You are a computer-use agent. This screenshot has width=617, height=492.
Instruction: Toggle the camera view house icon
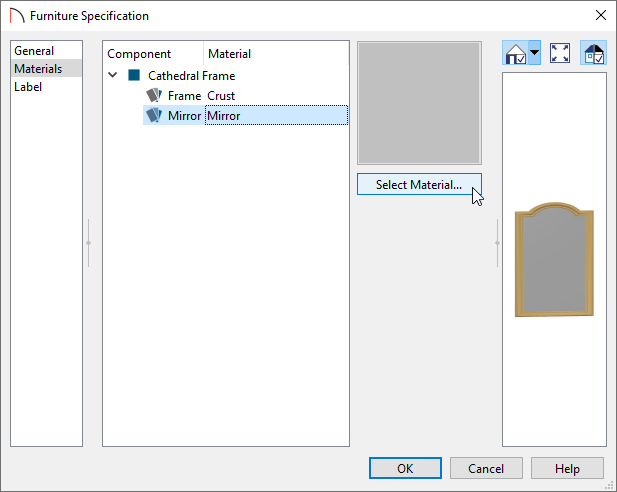click(x=515, y=53)
